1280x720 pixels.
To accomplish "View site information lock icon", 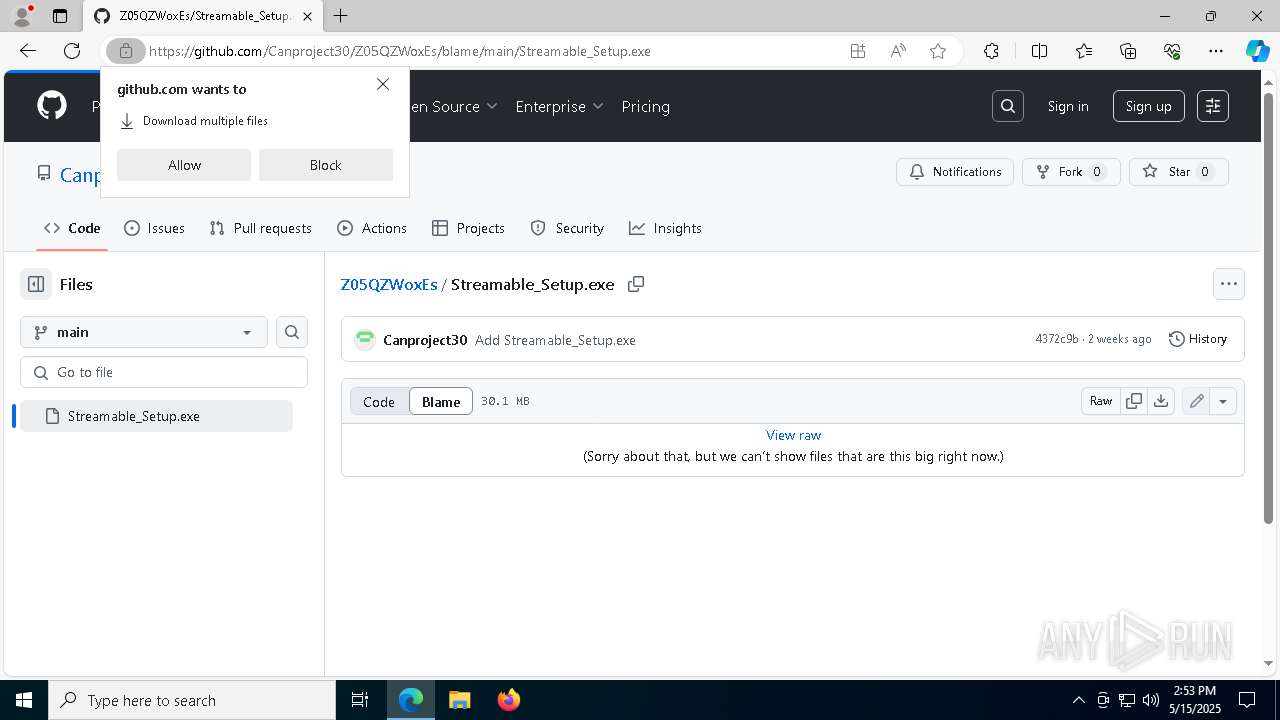I will point(126,51).
